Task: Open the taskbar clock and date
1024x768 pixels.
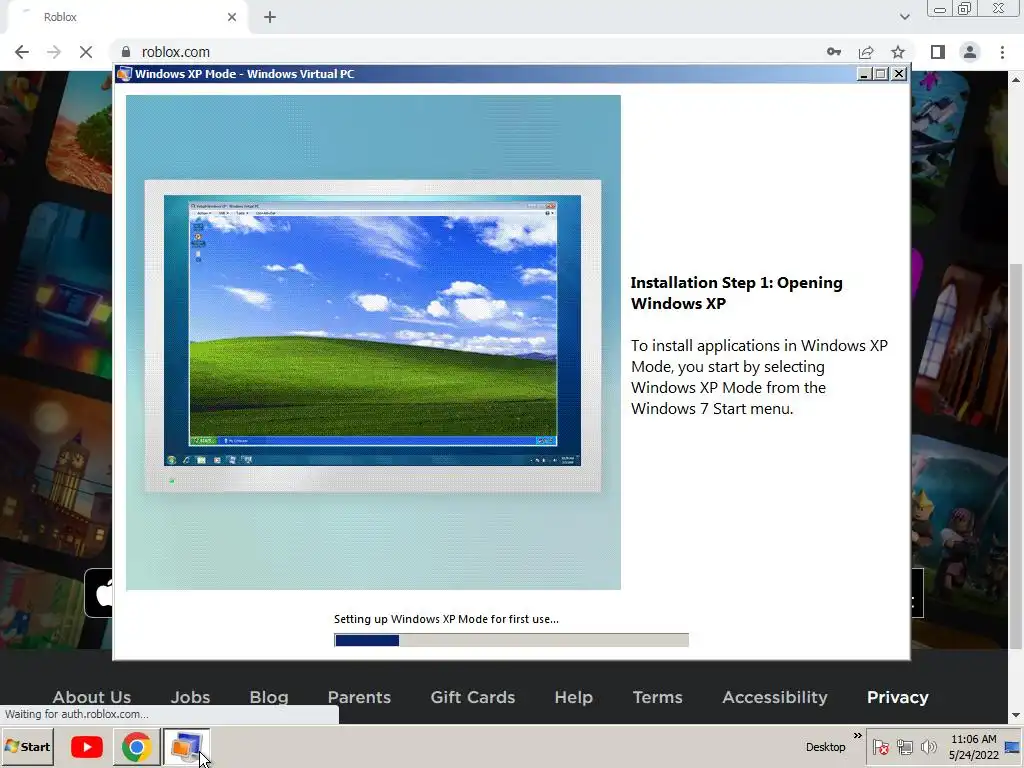Action: pyautogui.click(x=973, y=747)
